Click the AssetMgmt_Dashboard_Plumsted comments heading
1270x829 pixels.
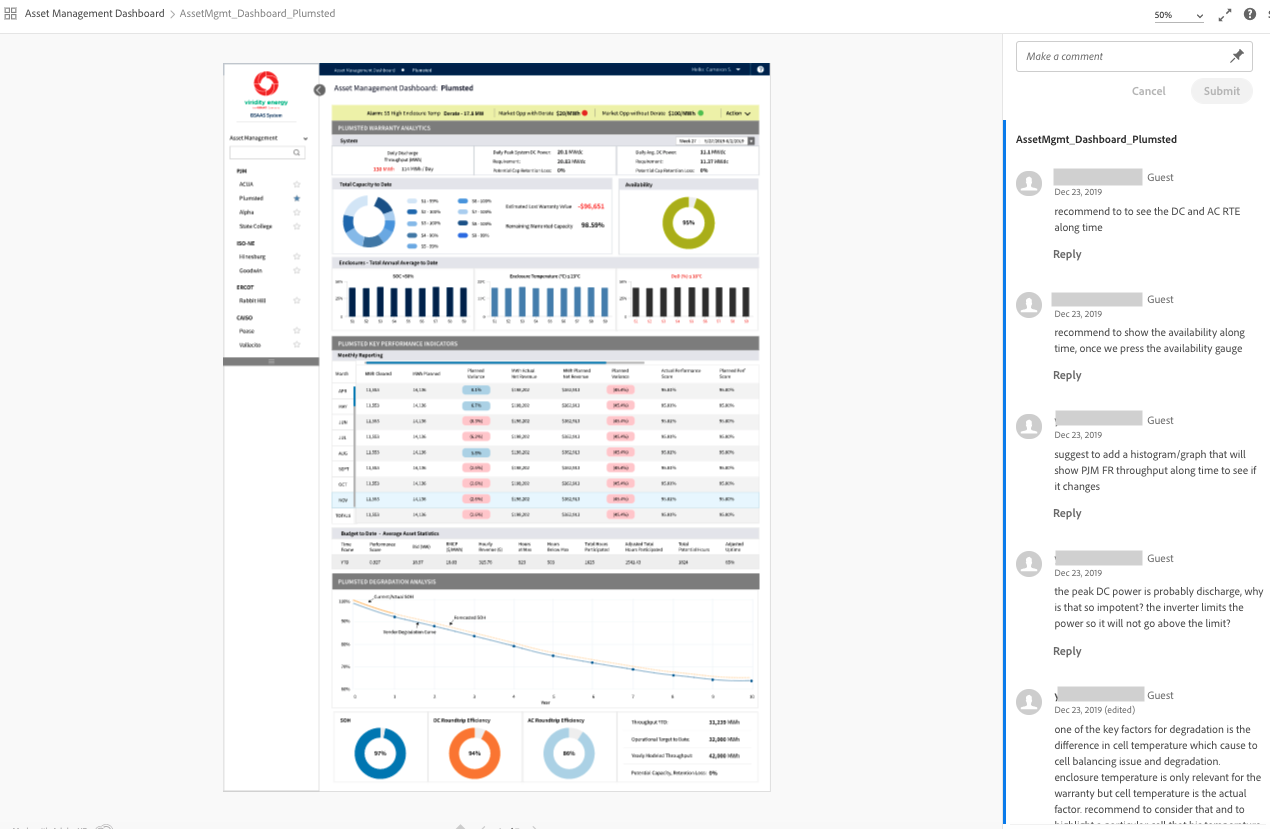(x=1096, y=139)
